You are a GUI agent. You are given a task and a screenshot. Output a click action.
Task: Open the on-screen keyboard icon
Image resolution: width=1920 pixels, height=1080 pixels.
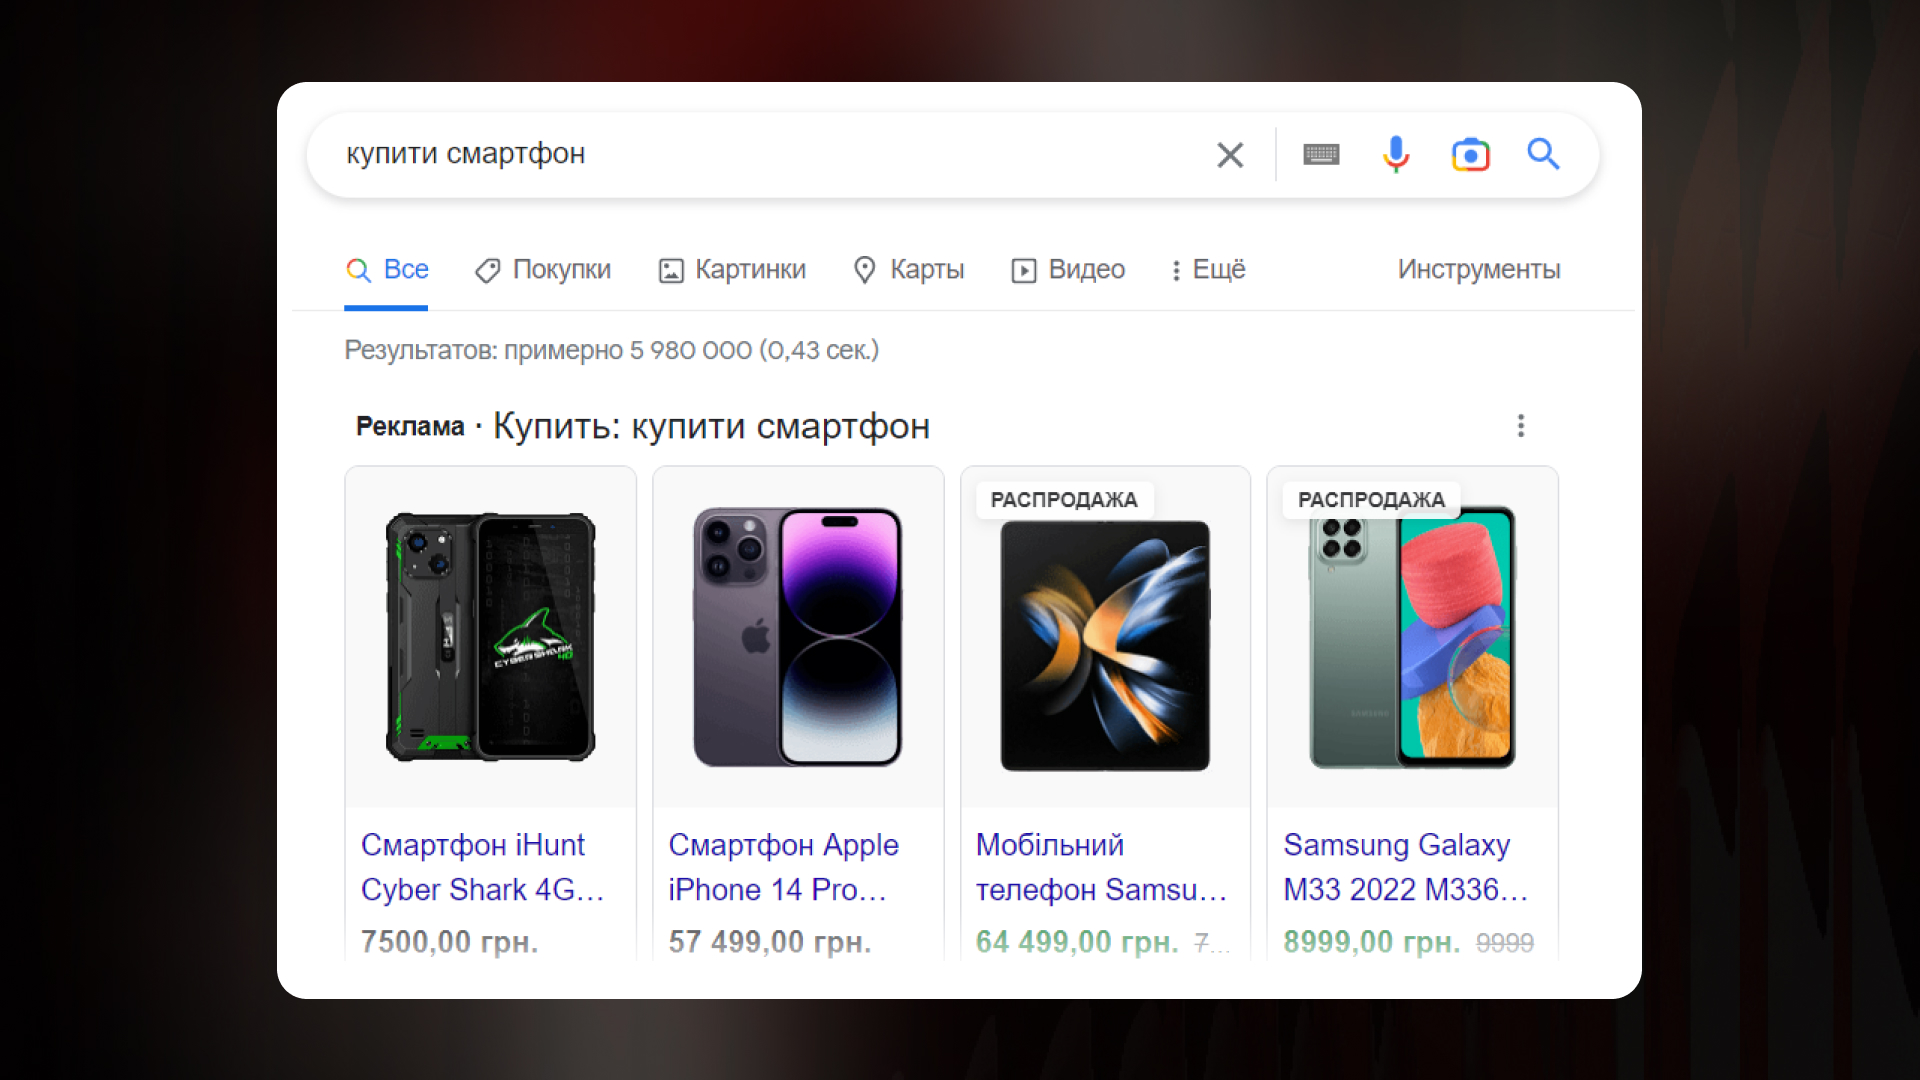tap(1321, 155)
